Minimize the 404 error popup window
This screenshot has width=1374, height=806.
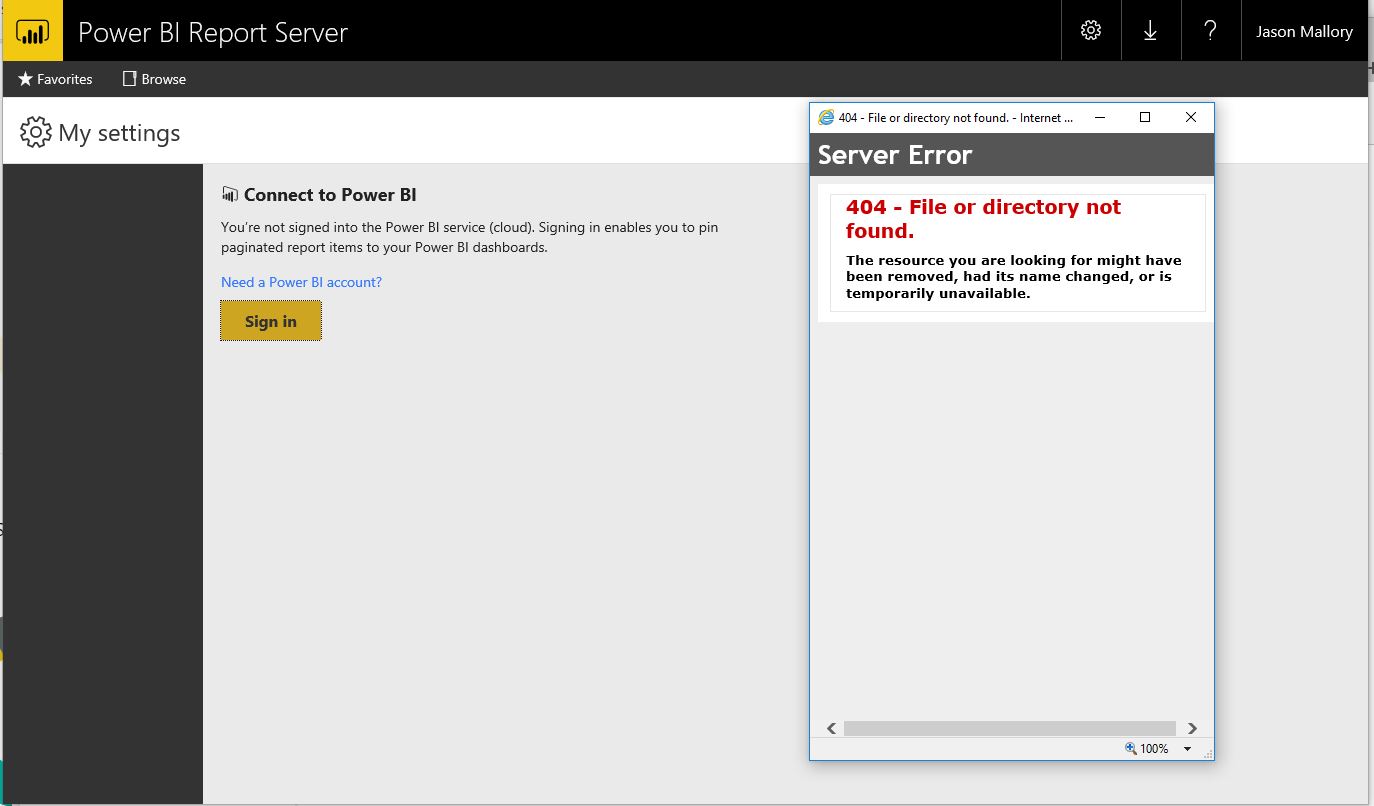[1100, 117]
